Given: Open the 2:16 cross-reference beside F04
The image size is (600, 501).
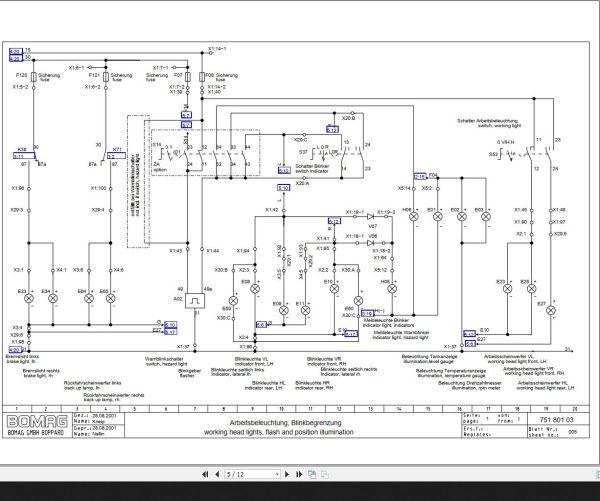Looking at the screenshot, I should coord(420,176).
